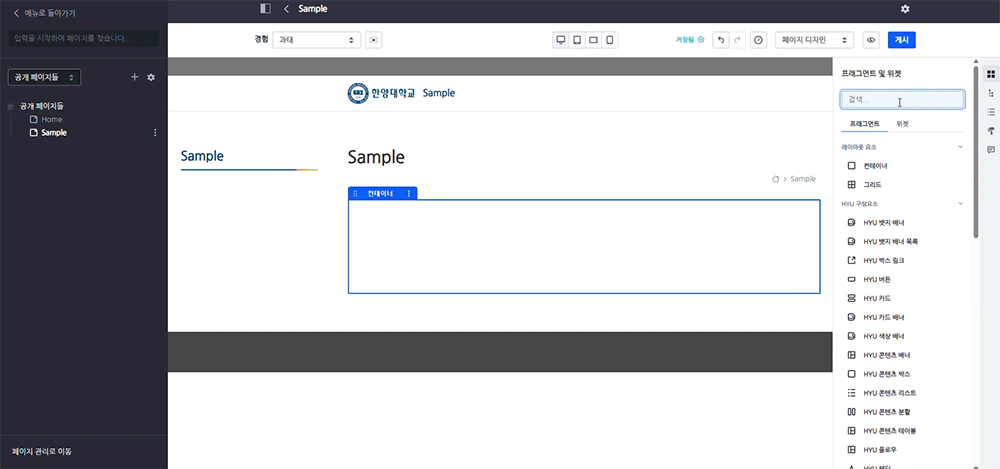Switch to the 위젯 tab
1000x469 pixels.
(x=902, y=124)
